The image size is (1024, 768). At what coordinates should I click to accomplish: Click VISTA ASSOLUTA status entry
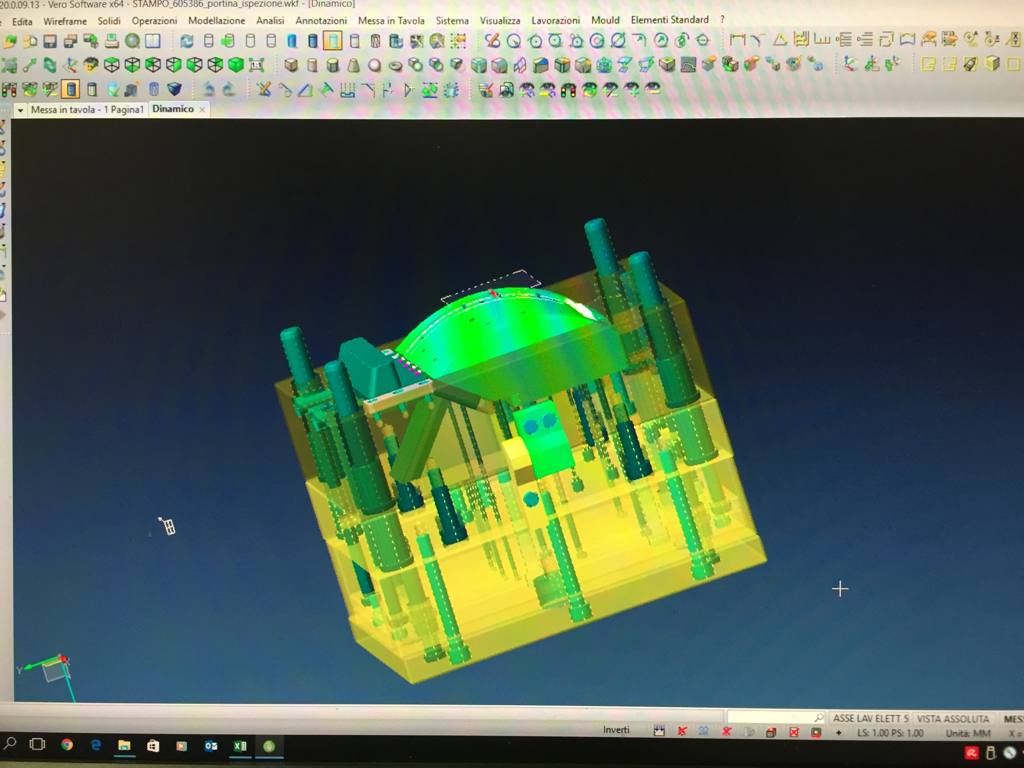[x=953, y=718]
